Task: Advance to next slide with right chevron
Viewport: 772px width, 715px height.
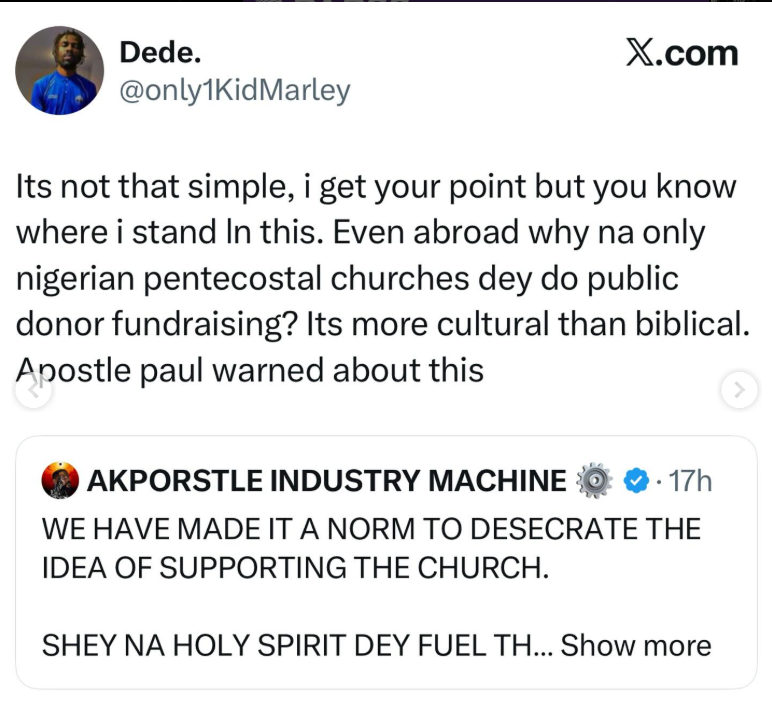Action: pyautogui.click(x=739, y=391)
